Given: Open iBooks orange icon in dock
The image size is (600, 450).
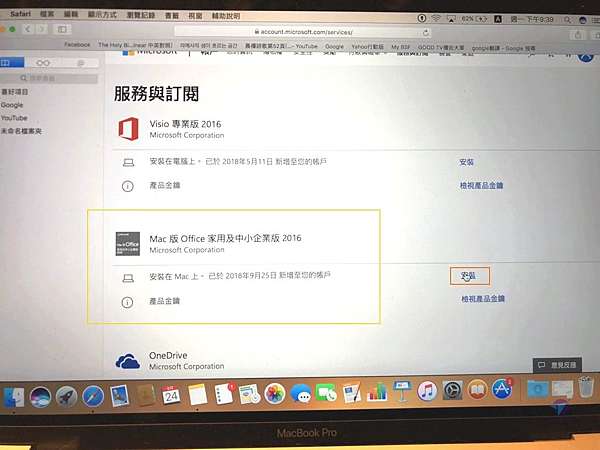Looking at the screenshot, I should tap(477, 390).
